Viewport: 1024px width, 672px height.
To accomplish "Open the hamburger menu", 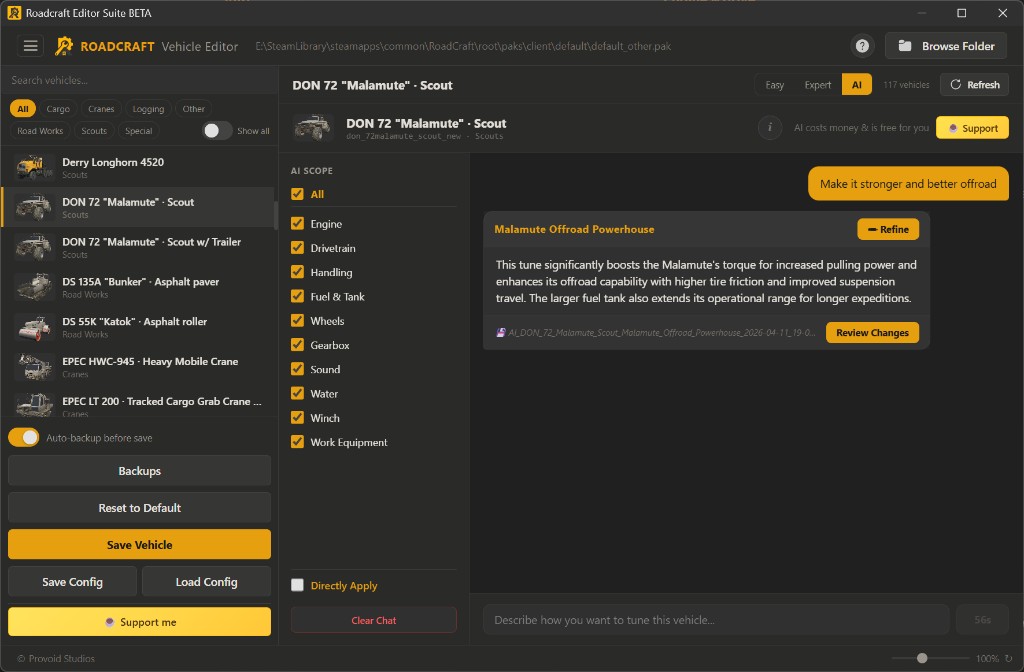I will coord(31,46).
